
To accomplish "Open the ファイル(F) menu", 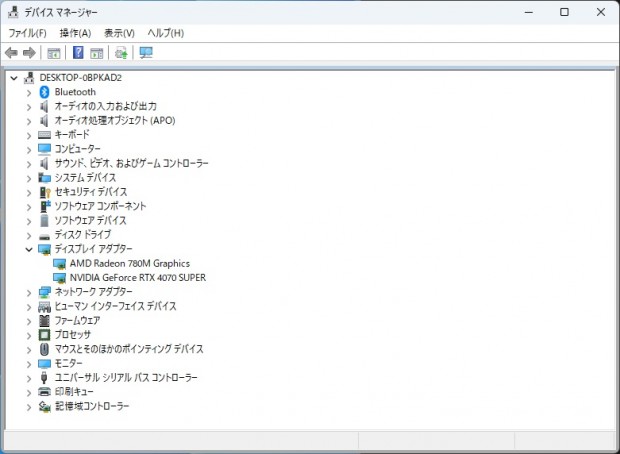I will [x=27, y=33].
